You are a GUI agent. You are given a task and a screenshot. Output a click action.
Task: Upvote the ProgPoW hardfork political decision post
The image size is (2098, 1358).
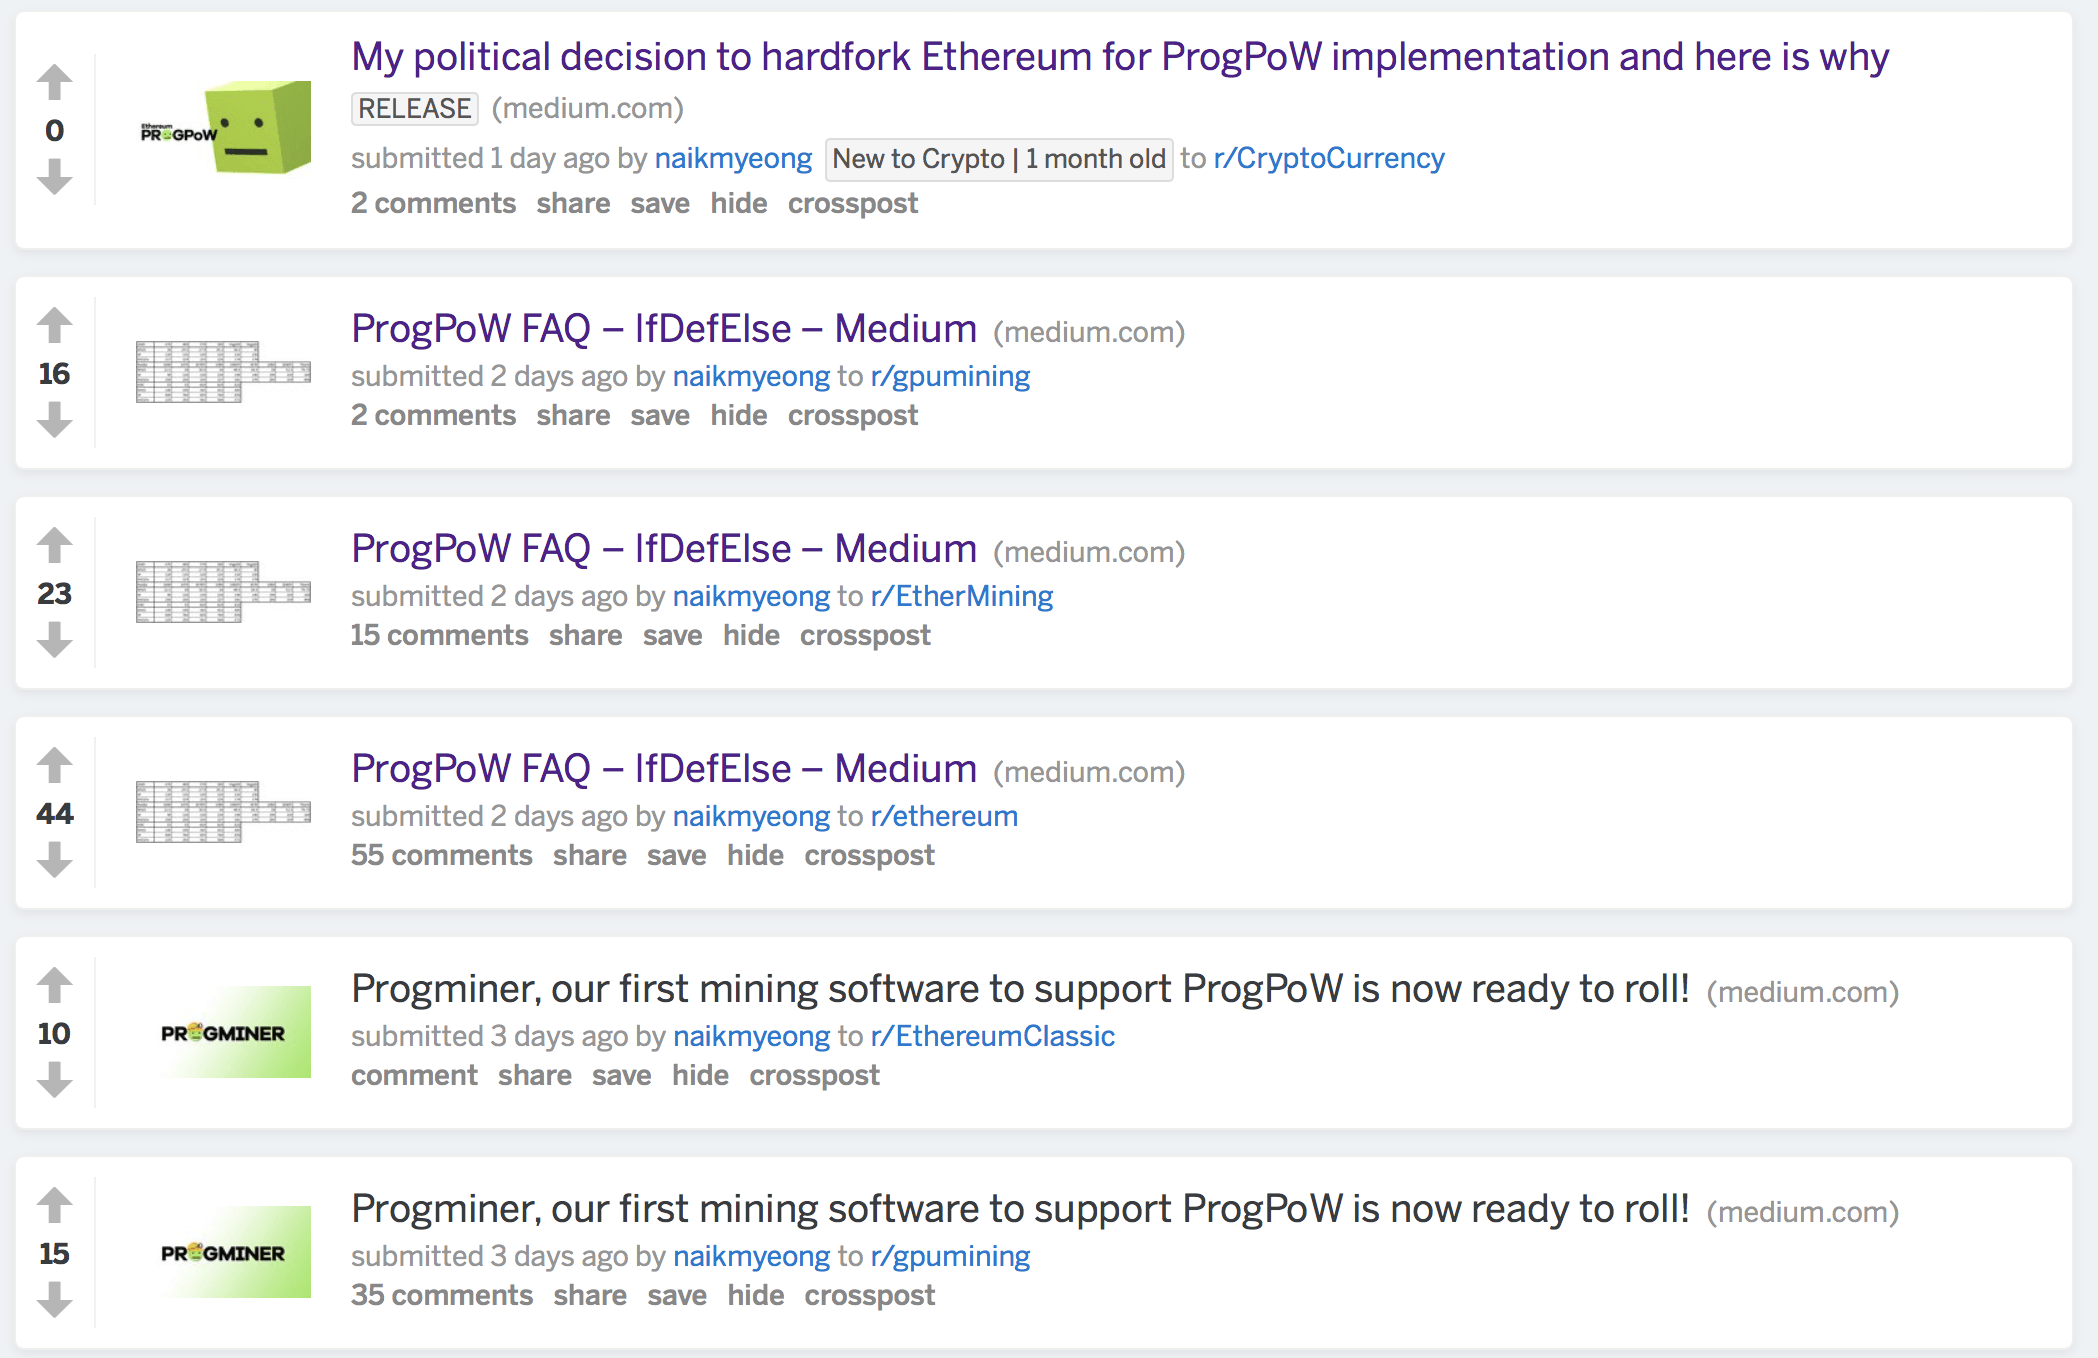point(55,82)
